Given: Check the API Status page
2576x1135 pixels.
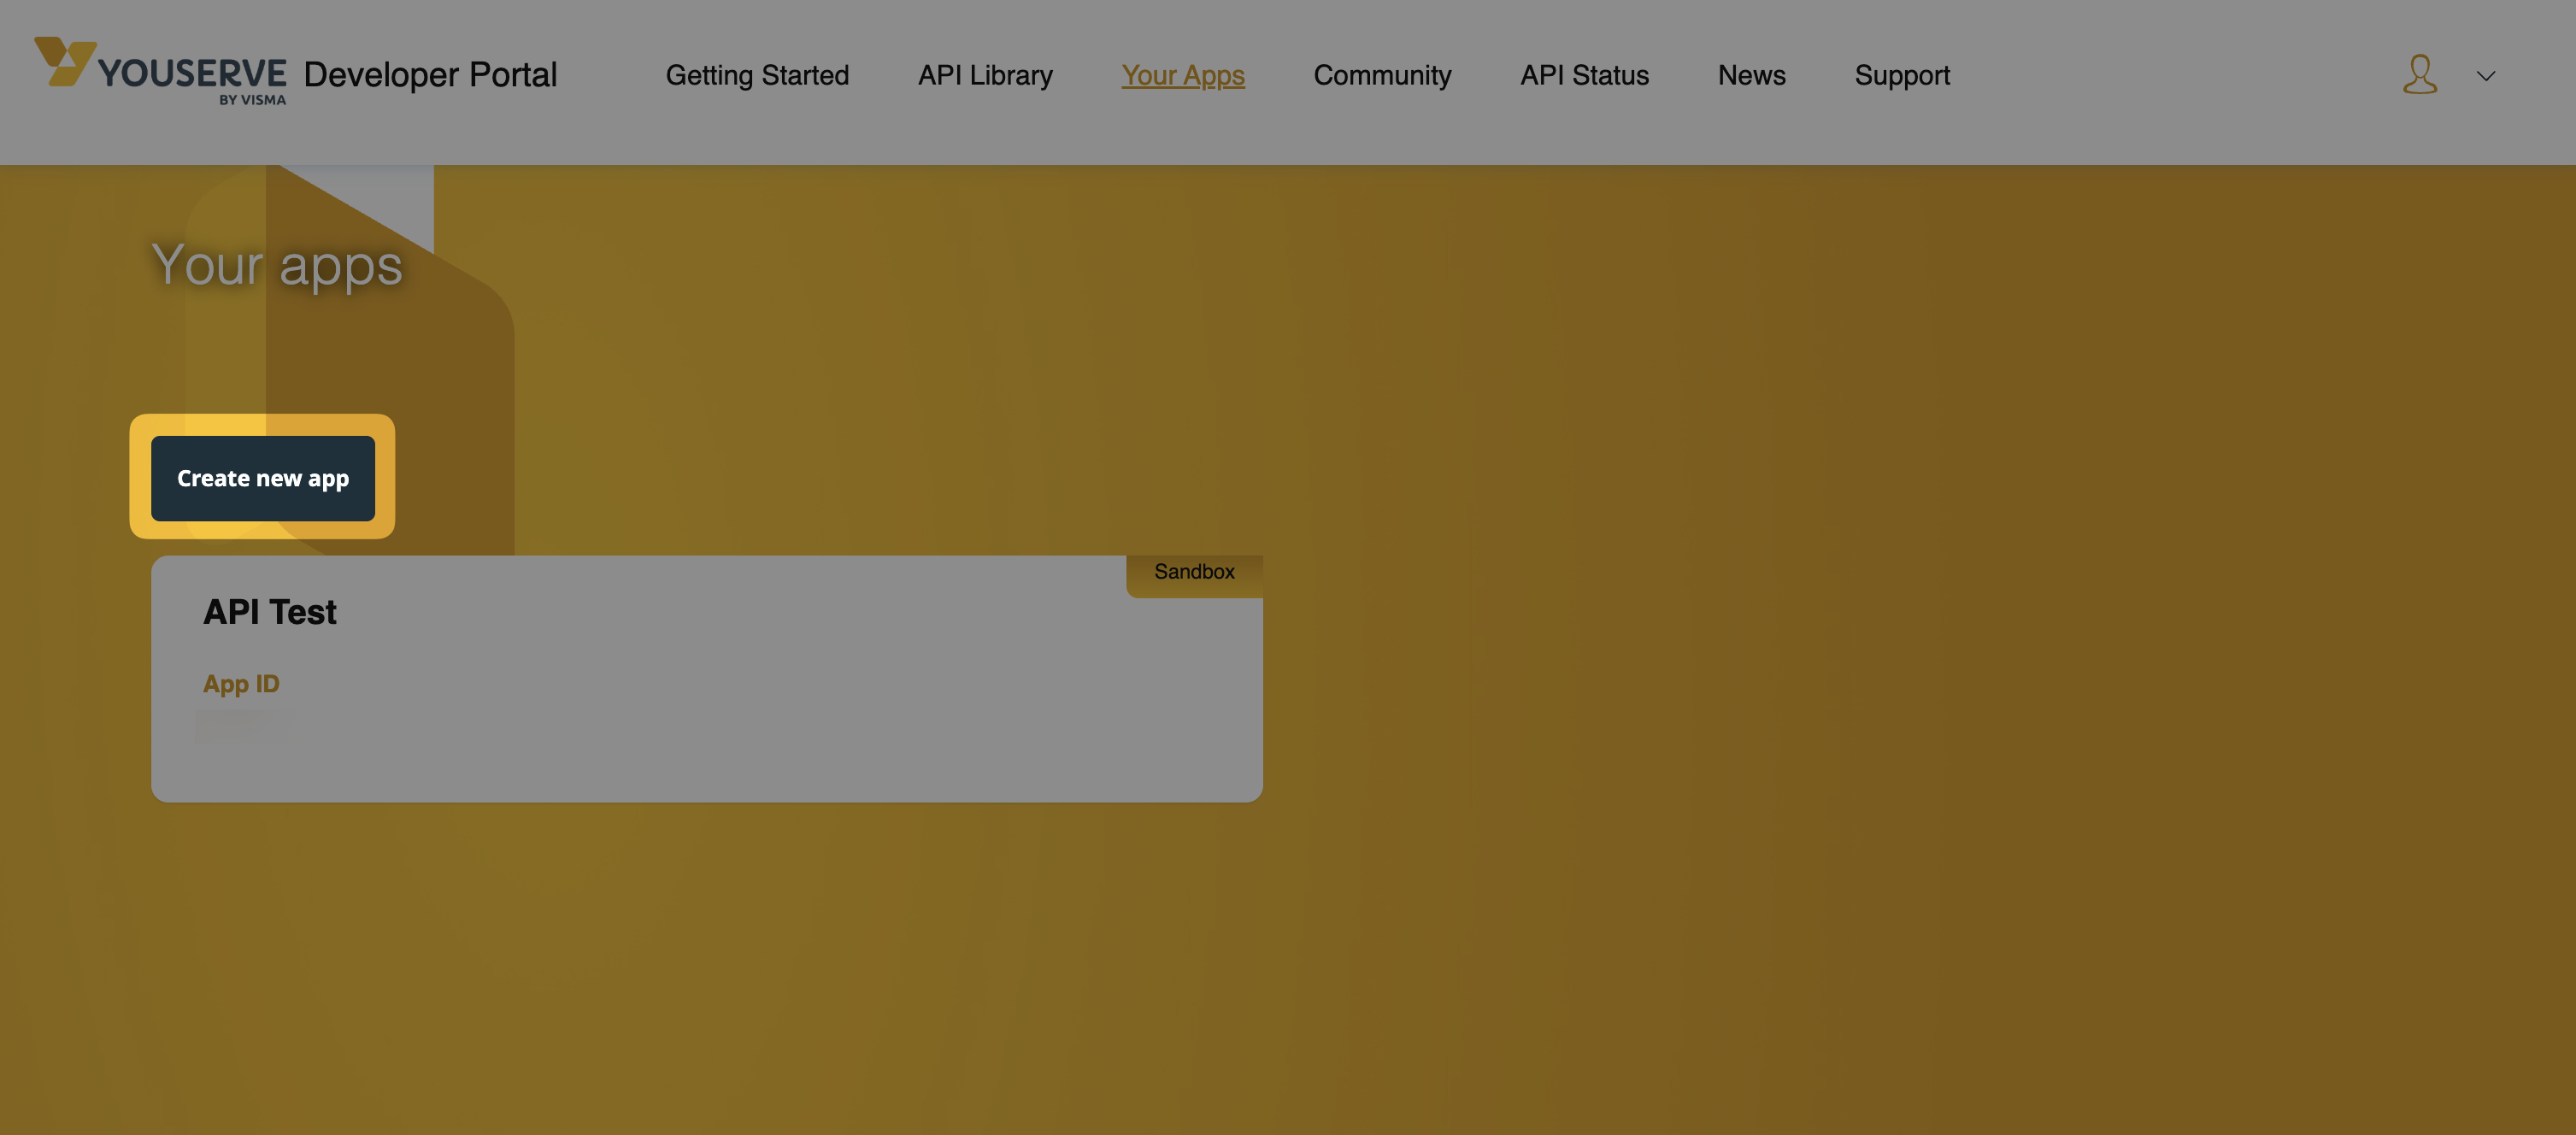Looking at the screenshot, I should click(1584, 75).
